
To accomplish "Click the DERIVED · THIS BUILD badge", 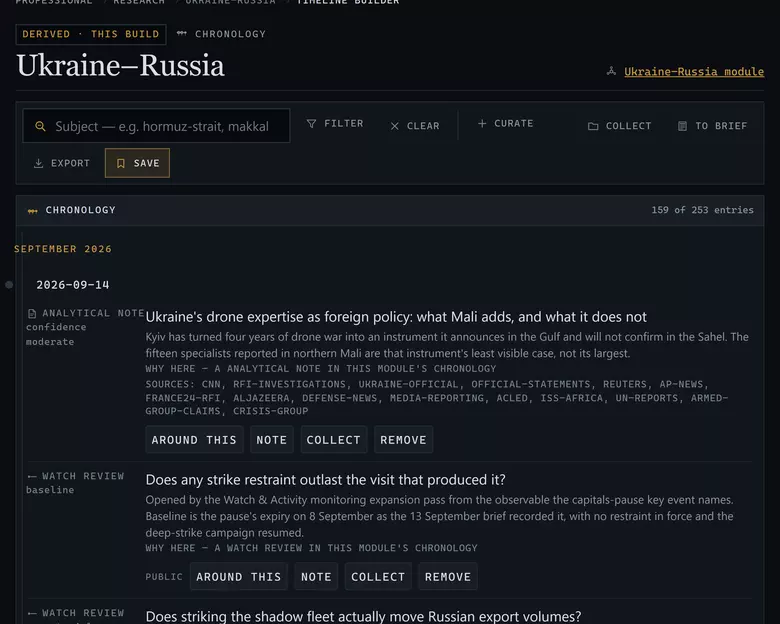I will 91,34.
